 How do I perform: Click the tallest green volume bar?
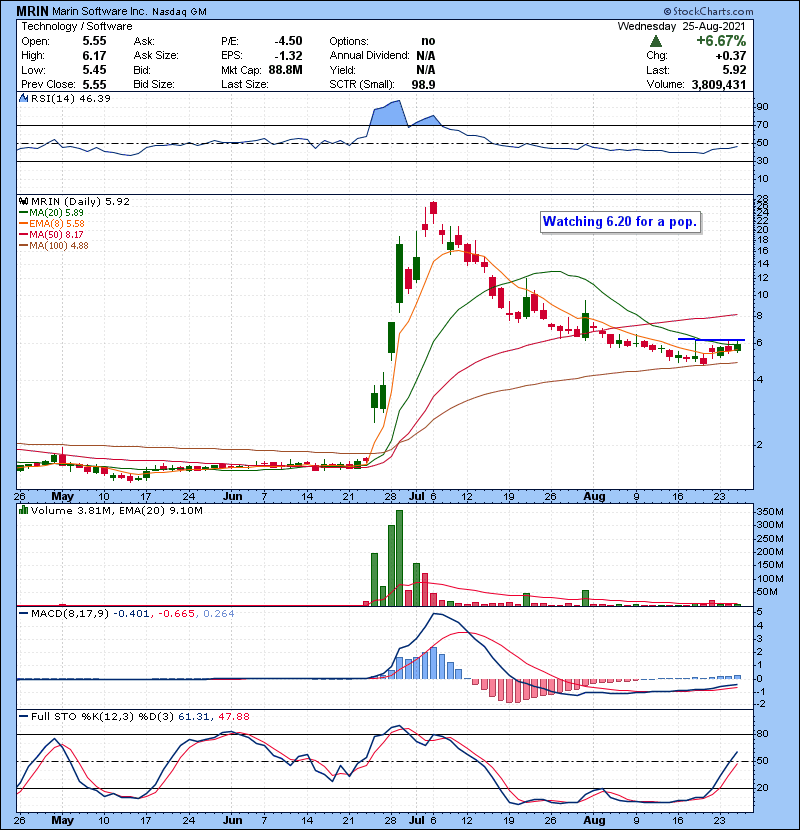pos(400,558)
